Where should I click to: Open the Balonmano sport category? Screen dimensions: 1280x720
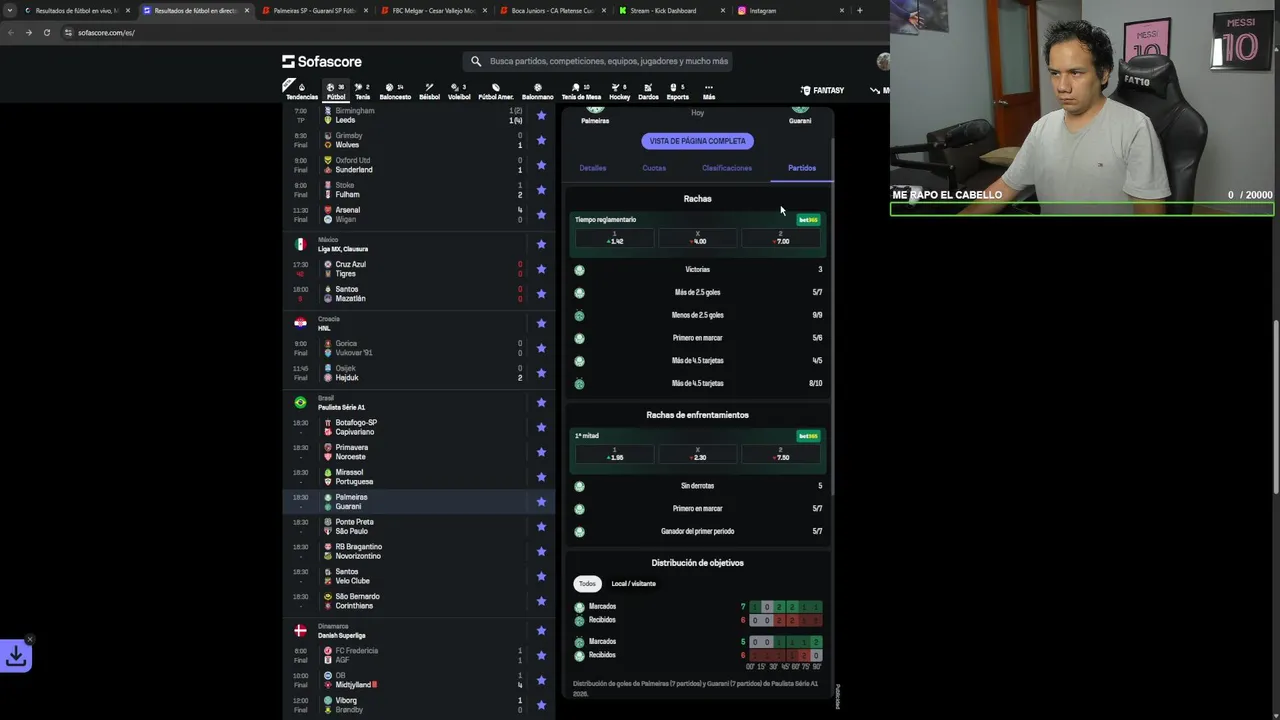538,91
